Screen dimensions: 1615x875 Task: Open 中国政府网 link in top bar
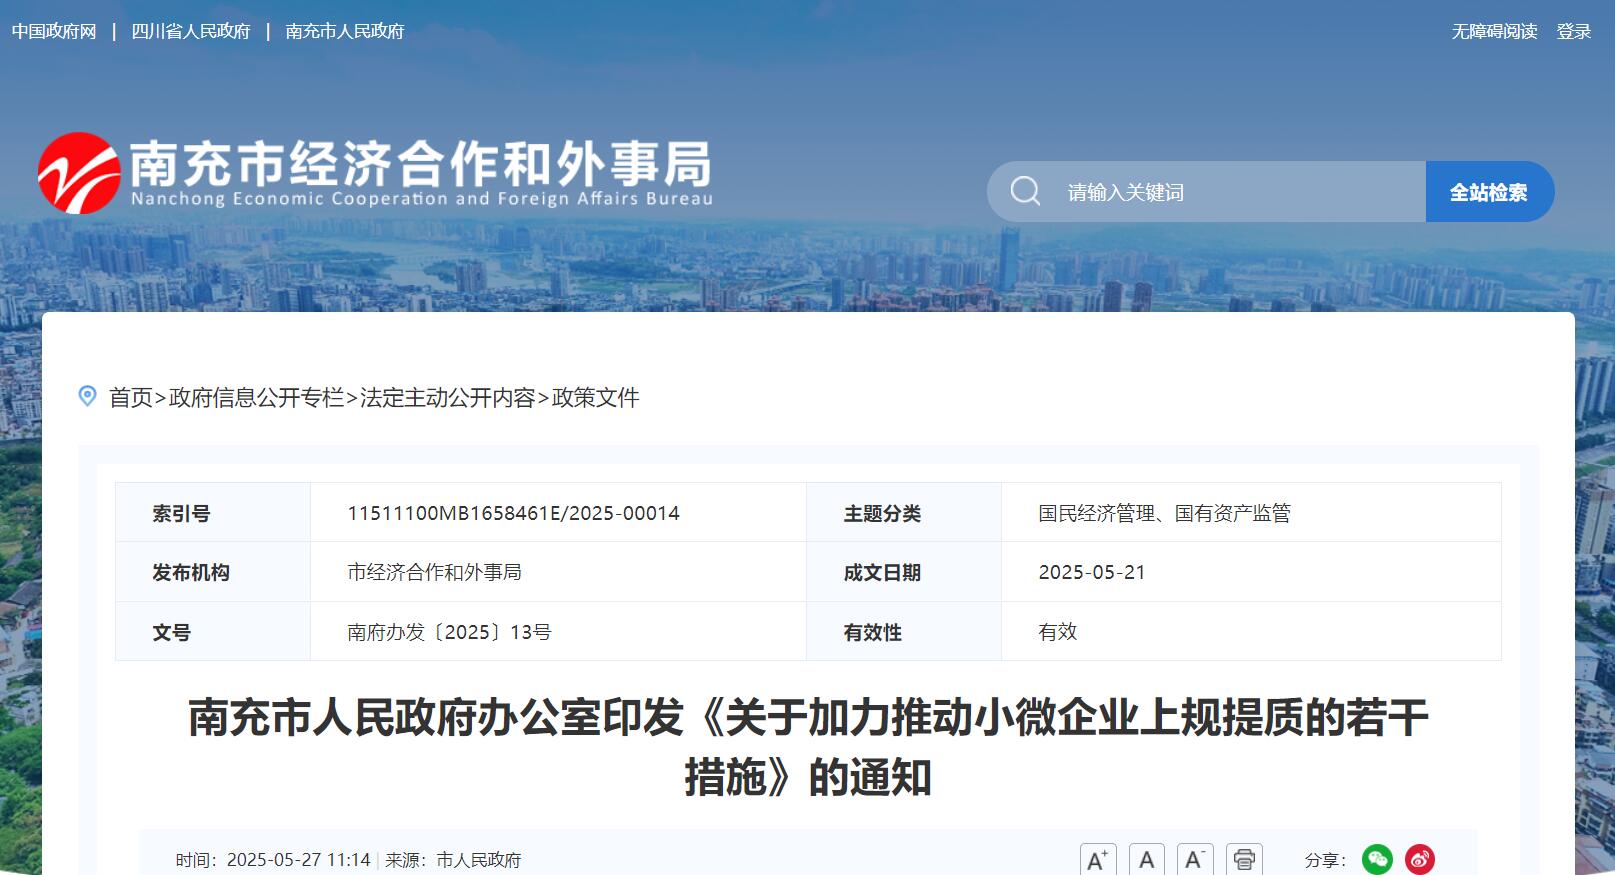[54, 31]
